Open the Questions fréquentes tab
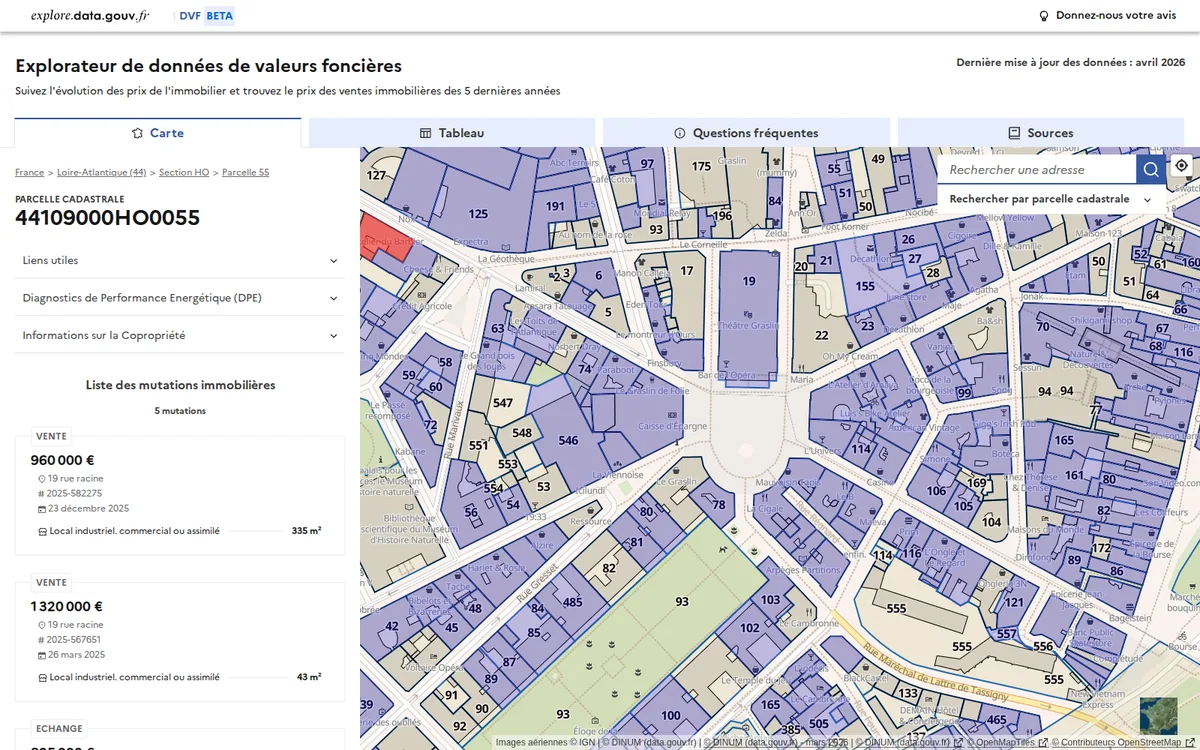1200x750 pixels. (x=746, y=133)
